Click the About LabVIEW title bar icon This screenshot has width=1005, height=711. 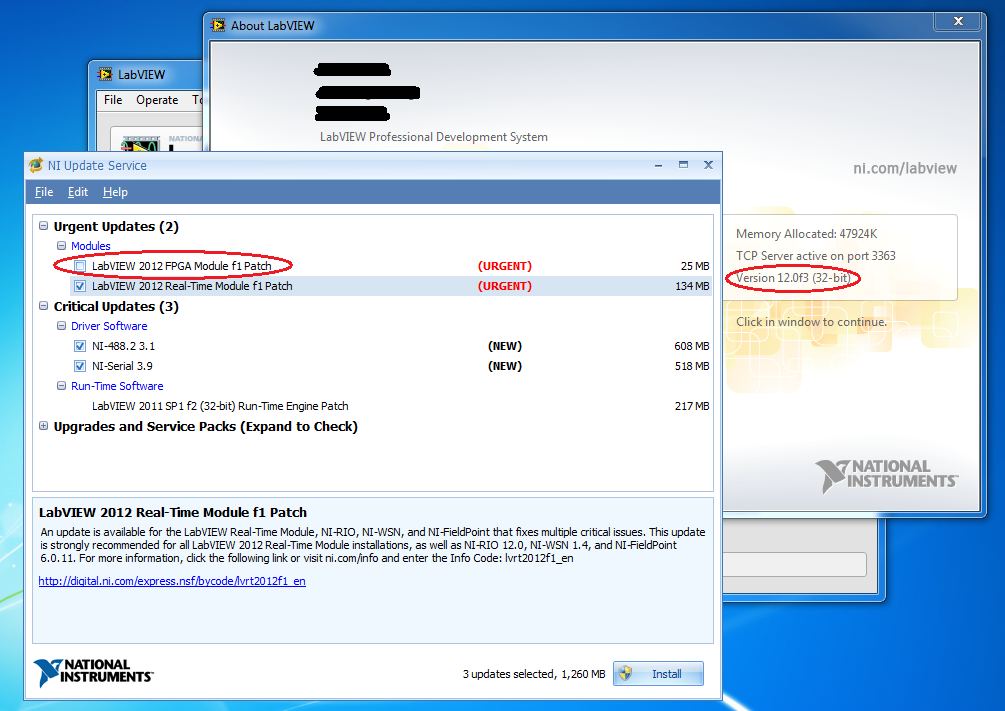click(x=218, y=26)
